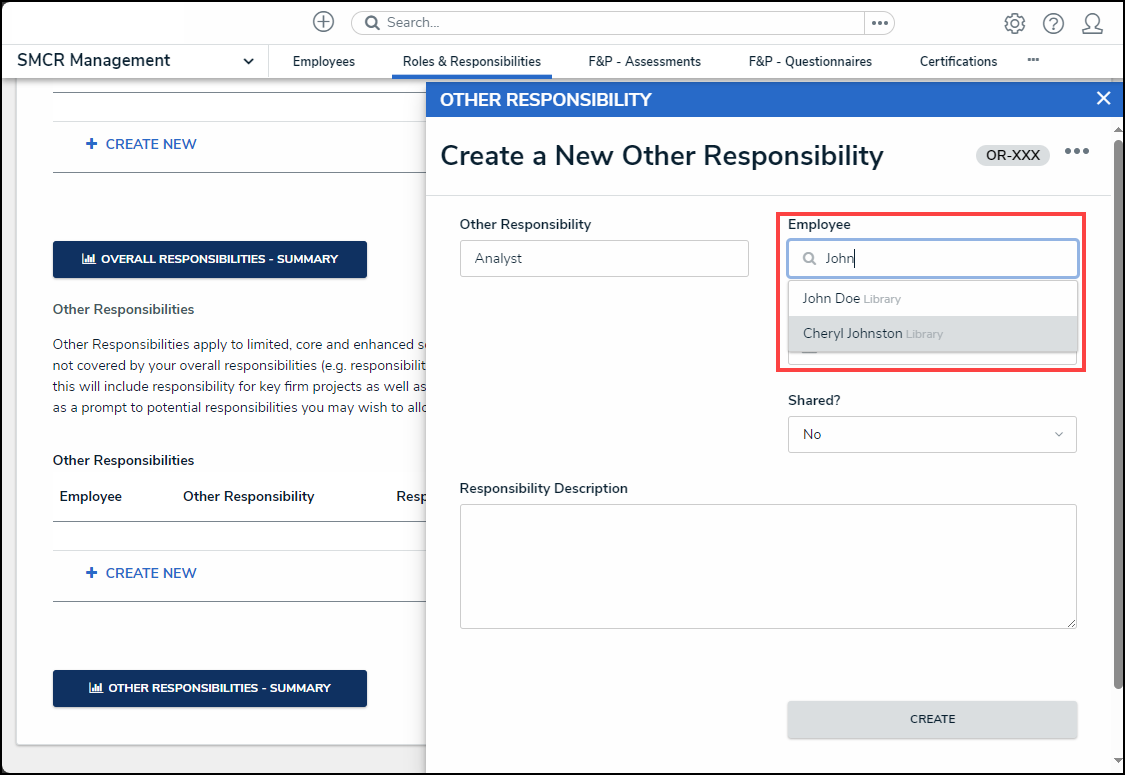Close the Other Responsibility panel
1125x775 pixels.
point(1103,98)
